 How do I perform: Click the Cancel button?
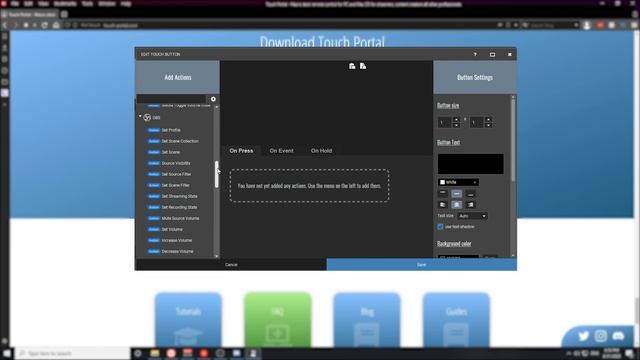(231, 264)
